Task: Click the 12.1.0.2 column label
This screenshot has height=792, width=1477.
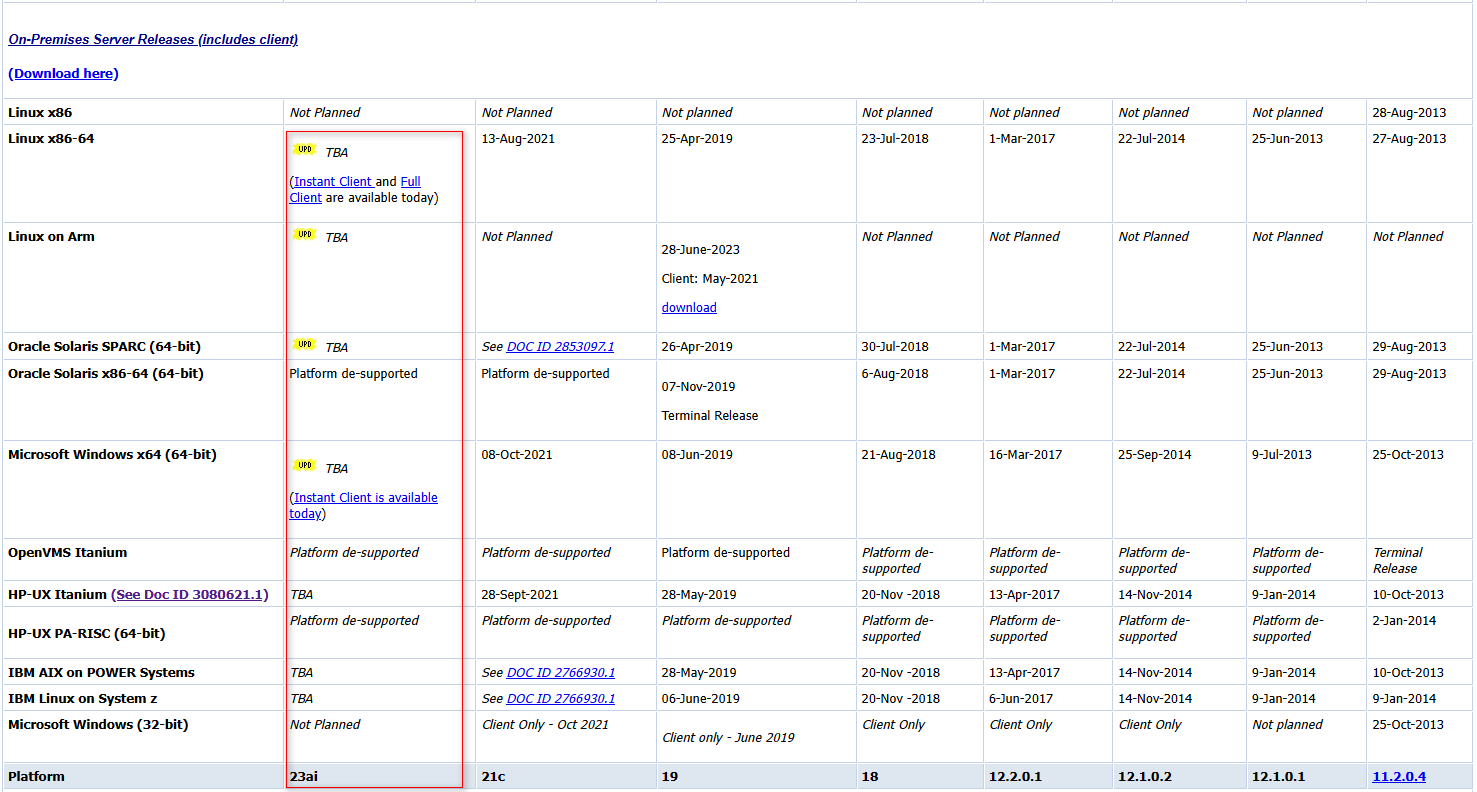Action: click(1147, 777)
